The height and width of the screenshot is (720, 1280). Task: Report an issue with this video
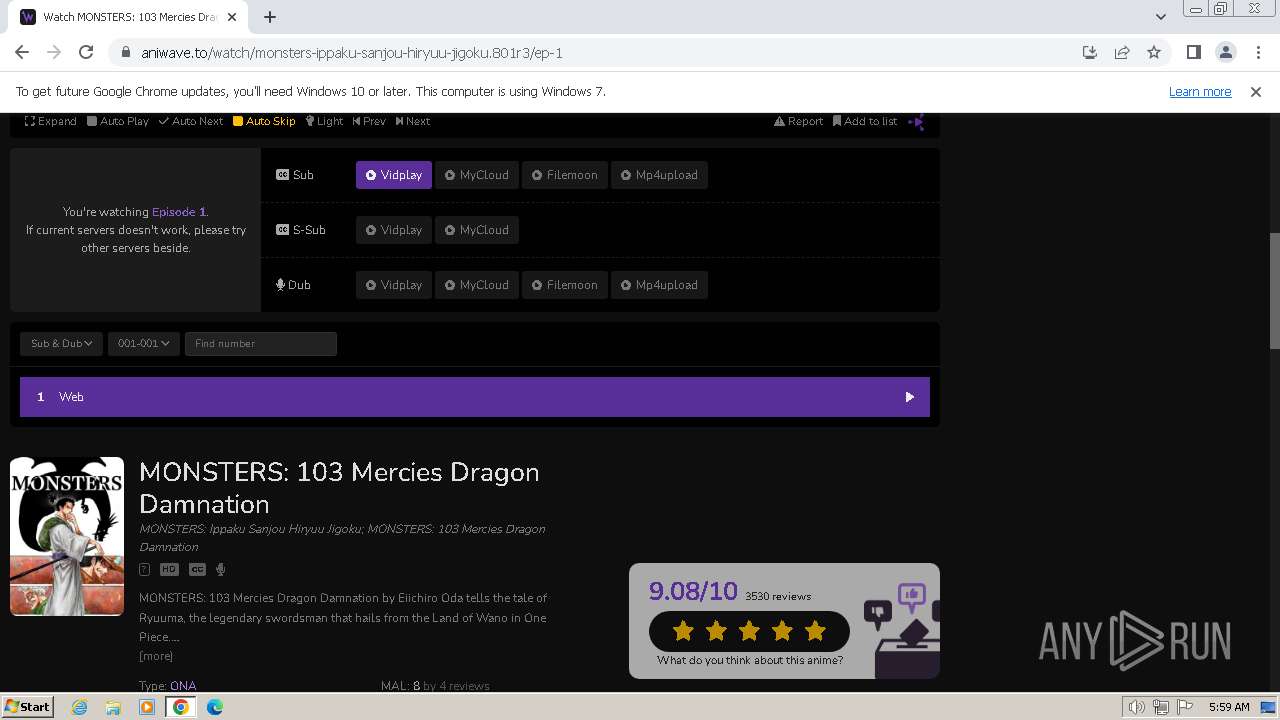pyautogui.click(x=798, y=121)
